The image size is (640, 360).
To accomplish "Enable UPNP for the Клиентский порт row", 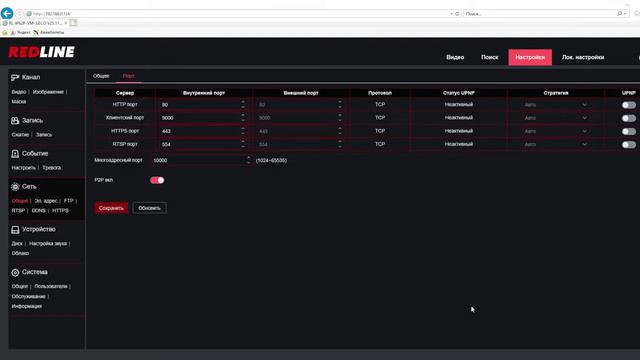I will (x=629, y=118).
